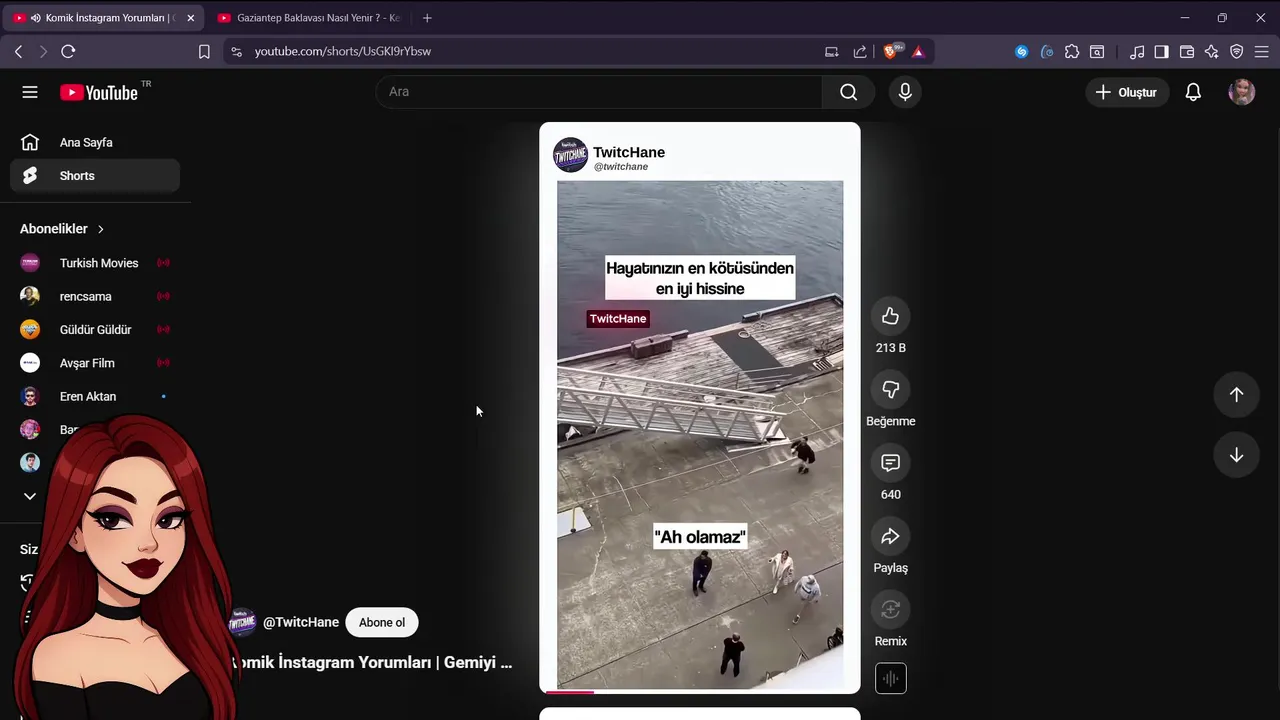The height and width of the screenshot is (720, 1280).
Task: Open the Leo AI sparkle icon
Action: coord(1212,51)
